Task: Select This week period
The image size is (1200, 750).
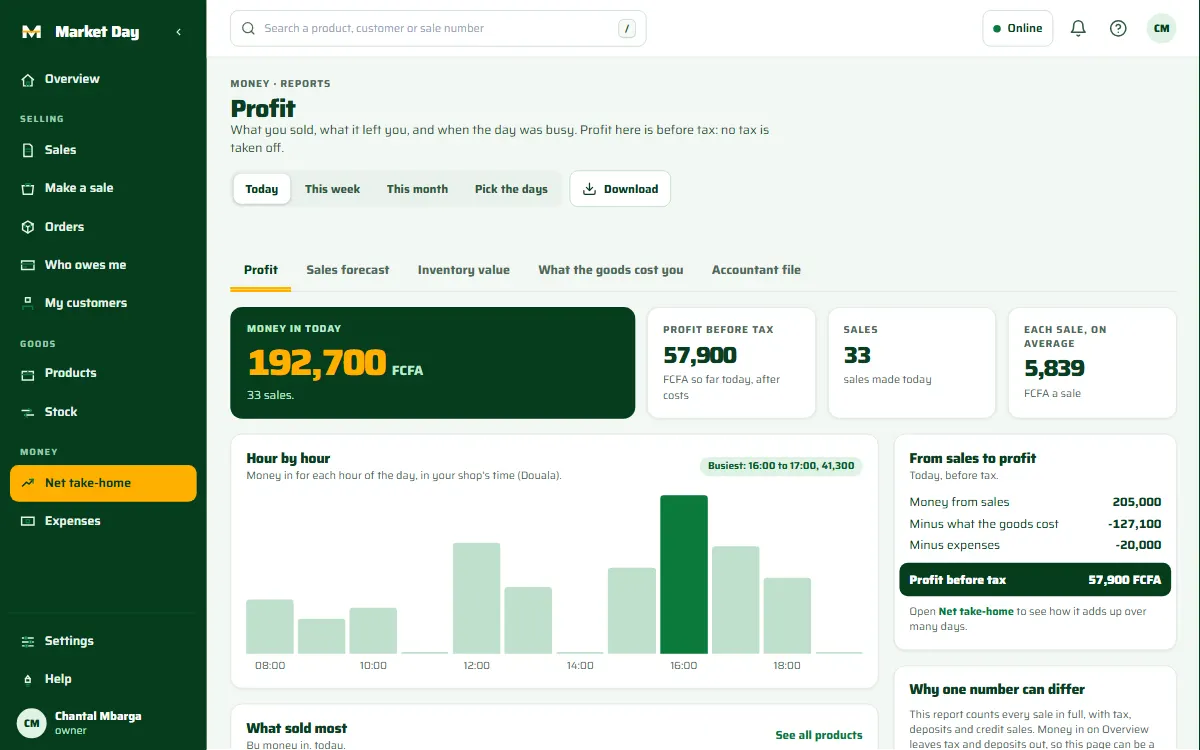Action: 332,189
